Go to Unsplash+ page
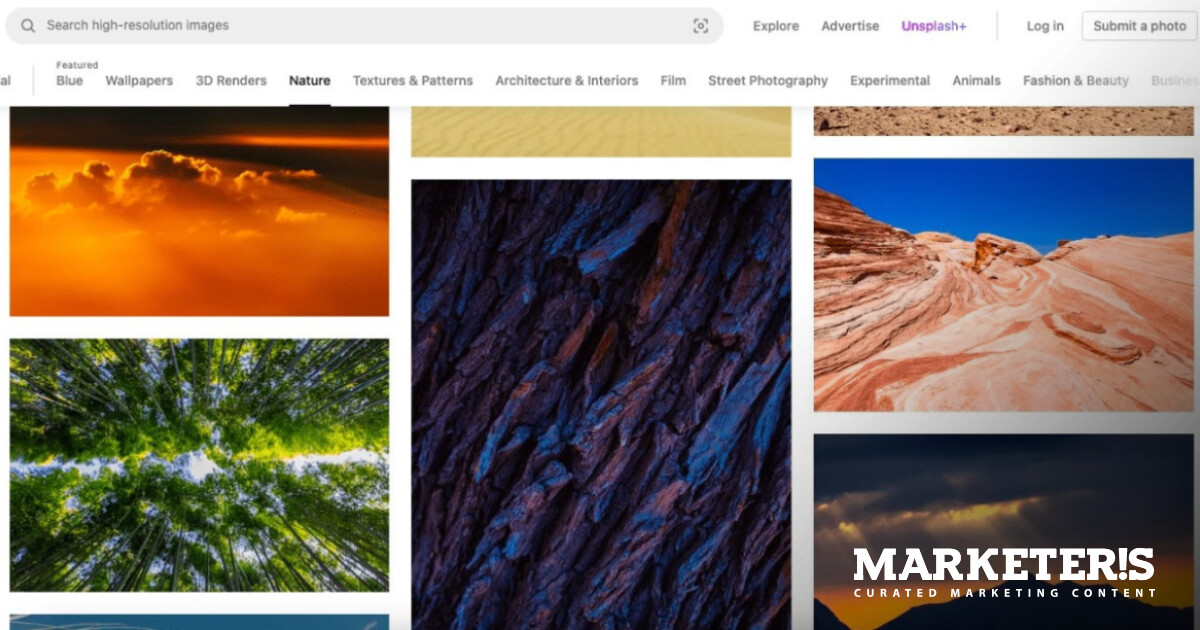The image size is (1200, 630). (x=933, y=26)
